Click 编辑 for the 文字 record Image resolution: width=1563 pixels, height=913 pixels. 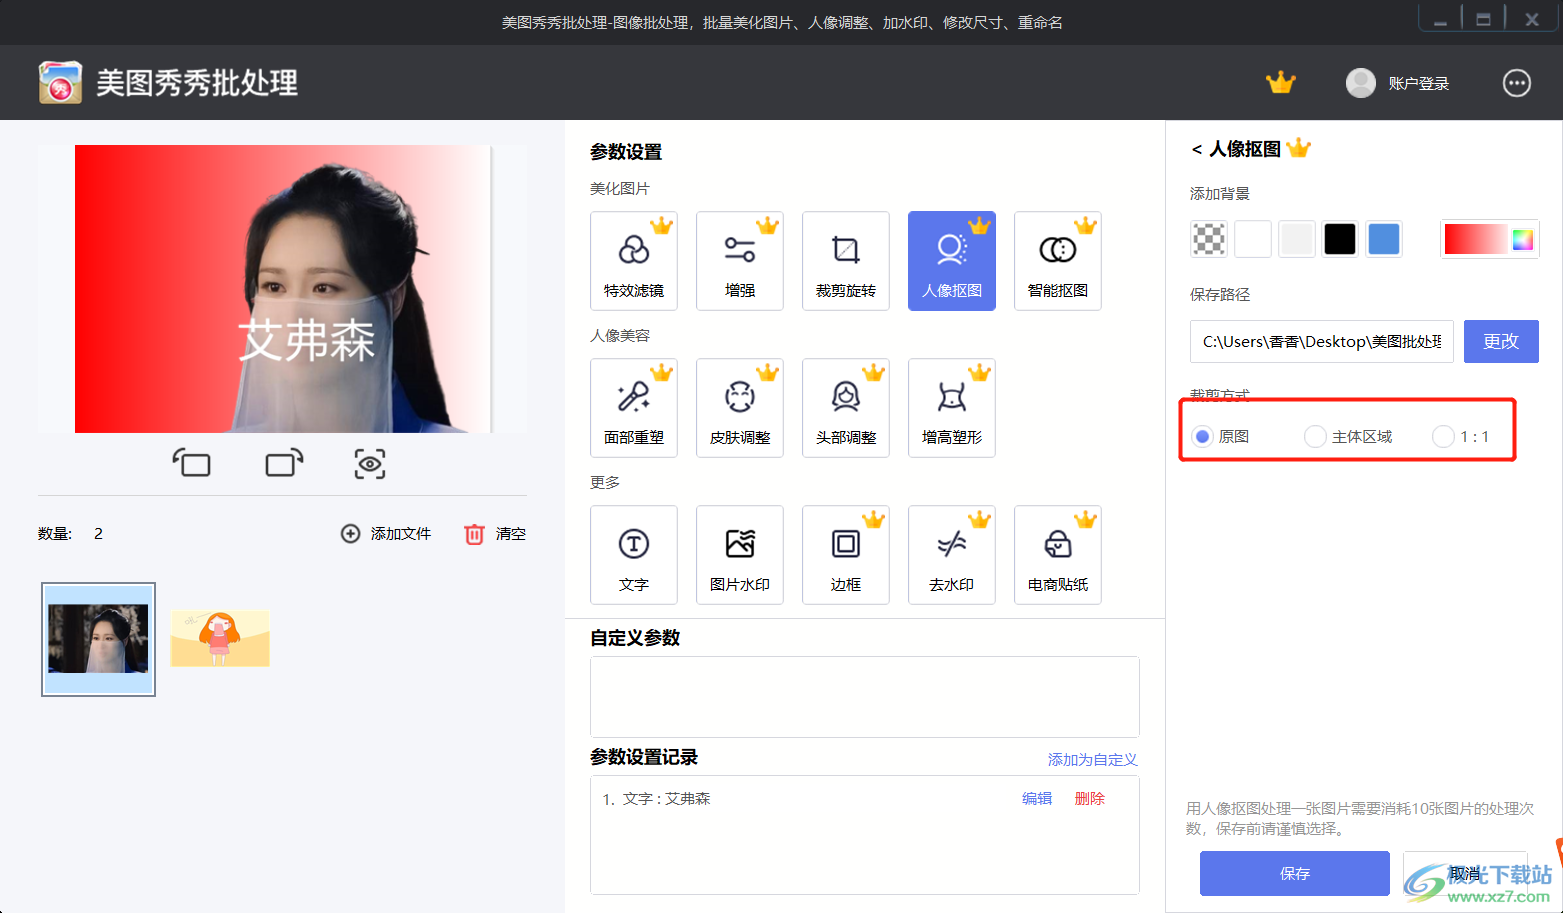(1037, 799)
